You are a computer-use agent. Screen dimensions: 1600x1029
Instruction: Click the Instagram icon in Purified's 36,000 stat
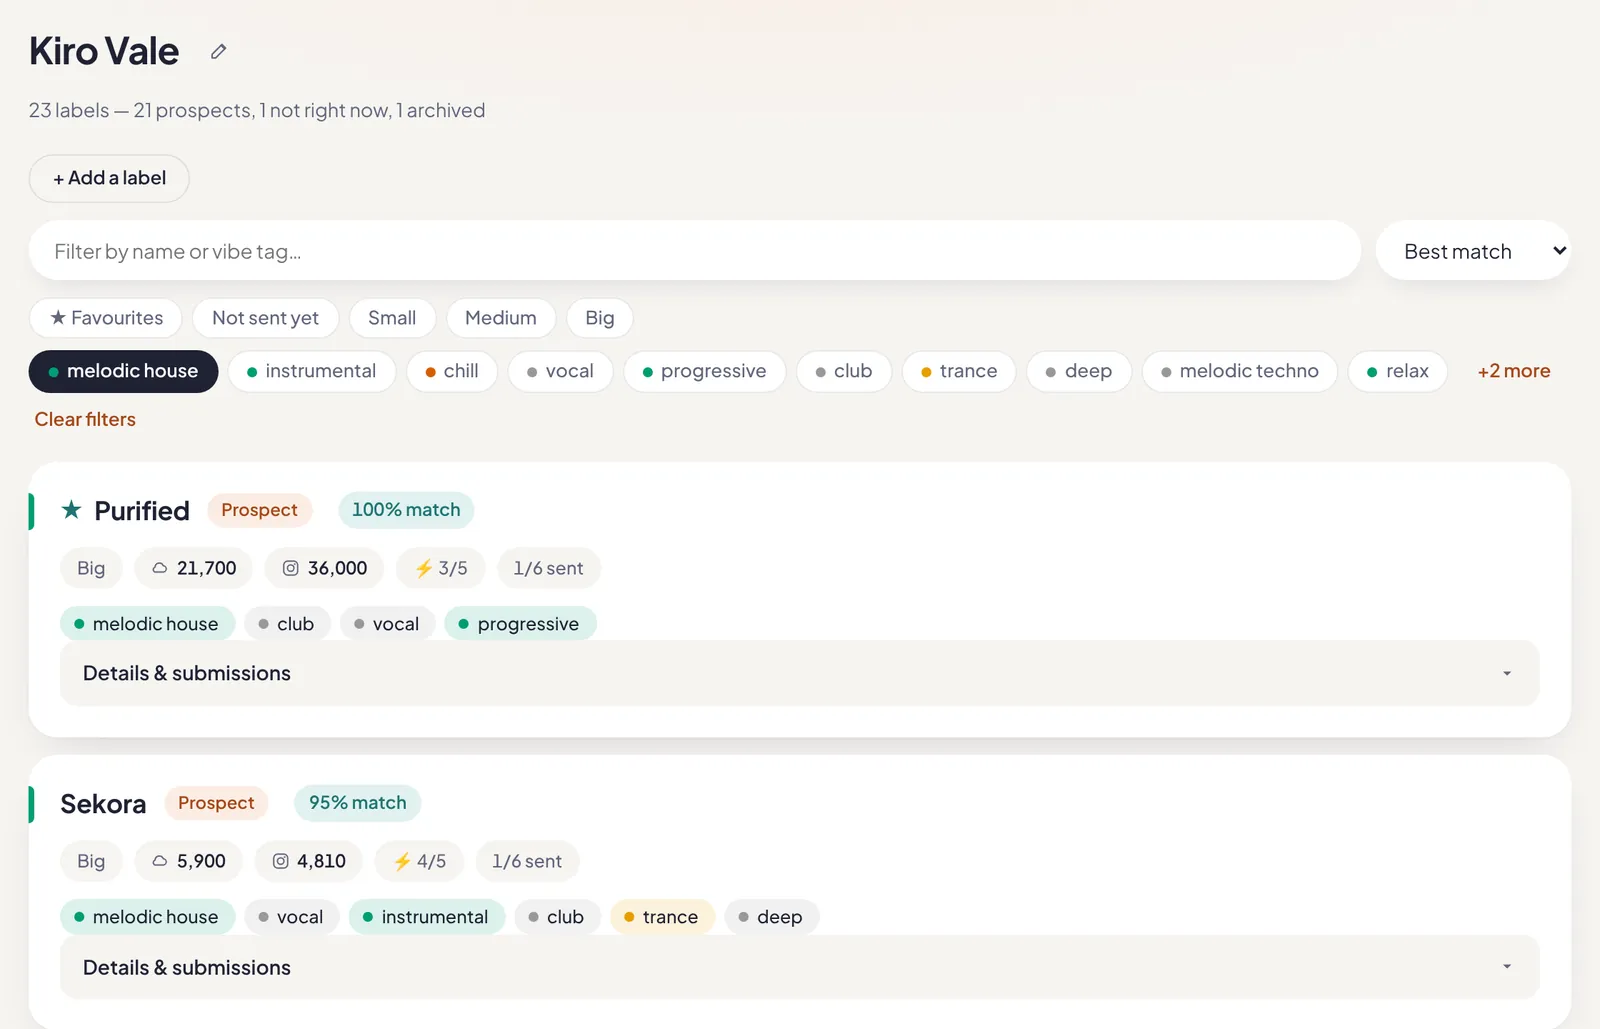click(290, 568)
